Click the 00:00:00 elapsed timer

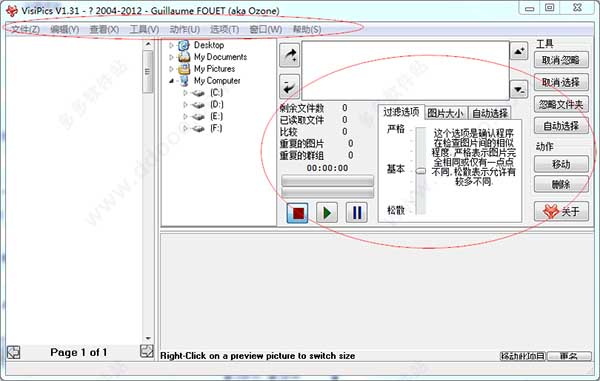(x=327, y=168)
